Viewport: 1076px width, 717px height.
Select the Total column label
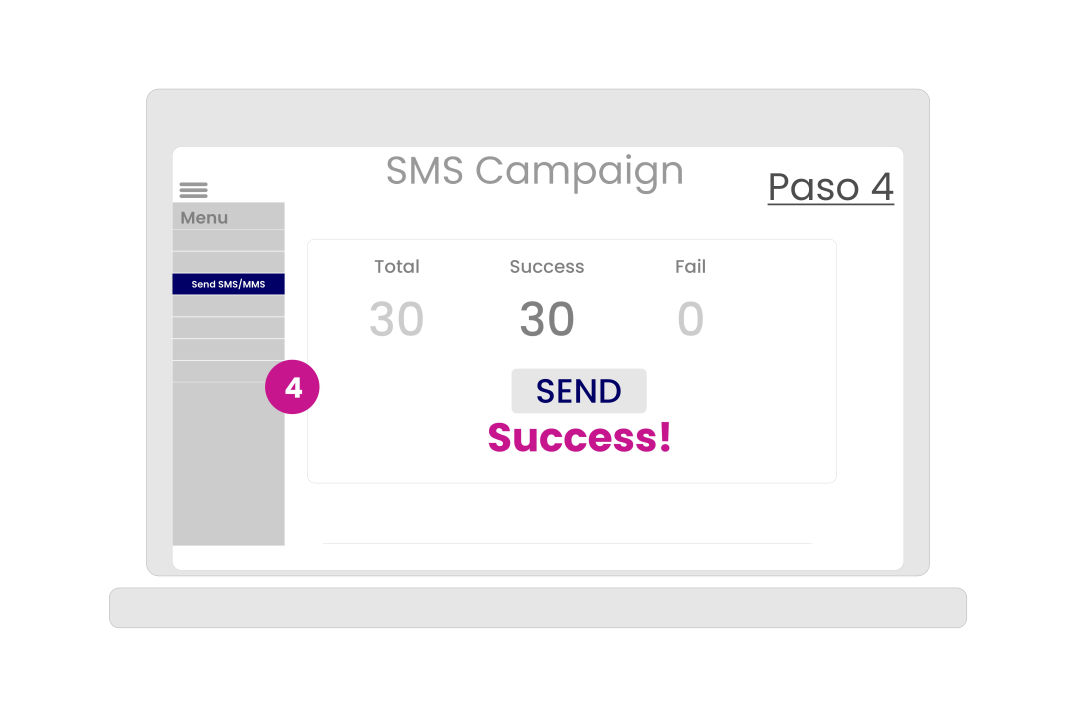tap(397, 266)
